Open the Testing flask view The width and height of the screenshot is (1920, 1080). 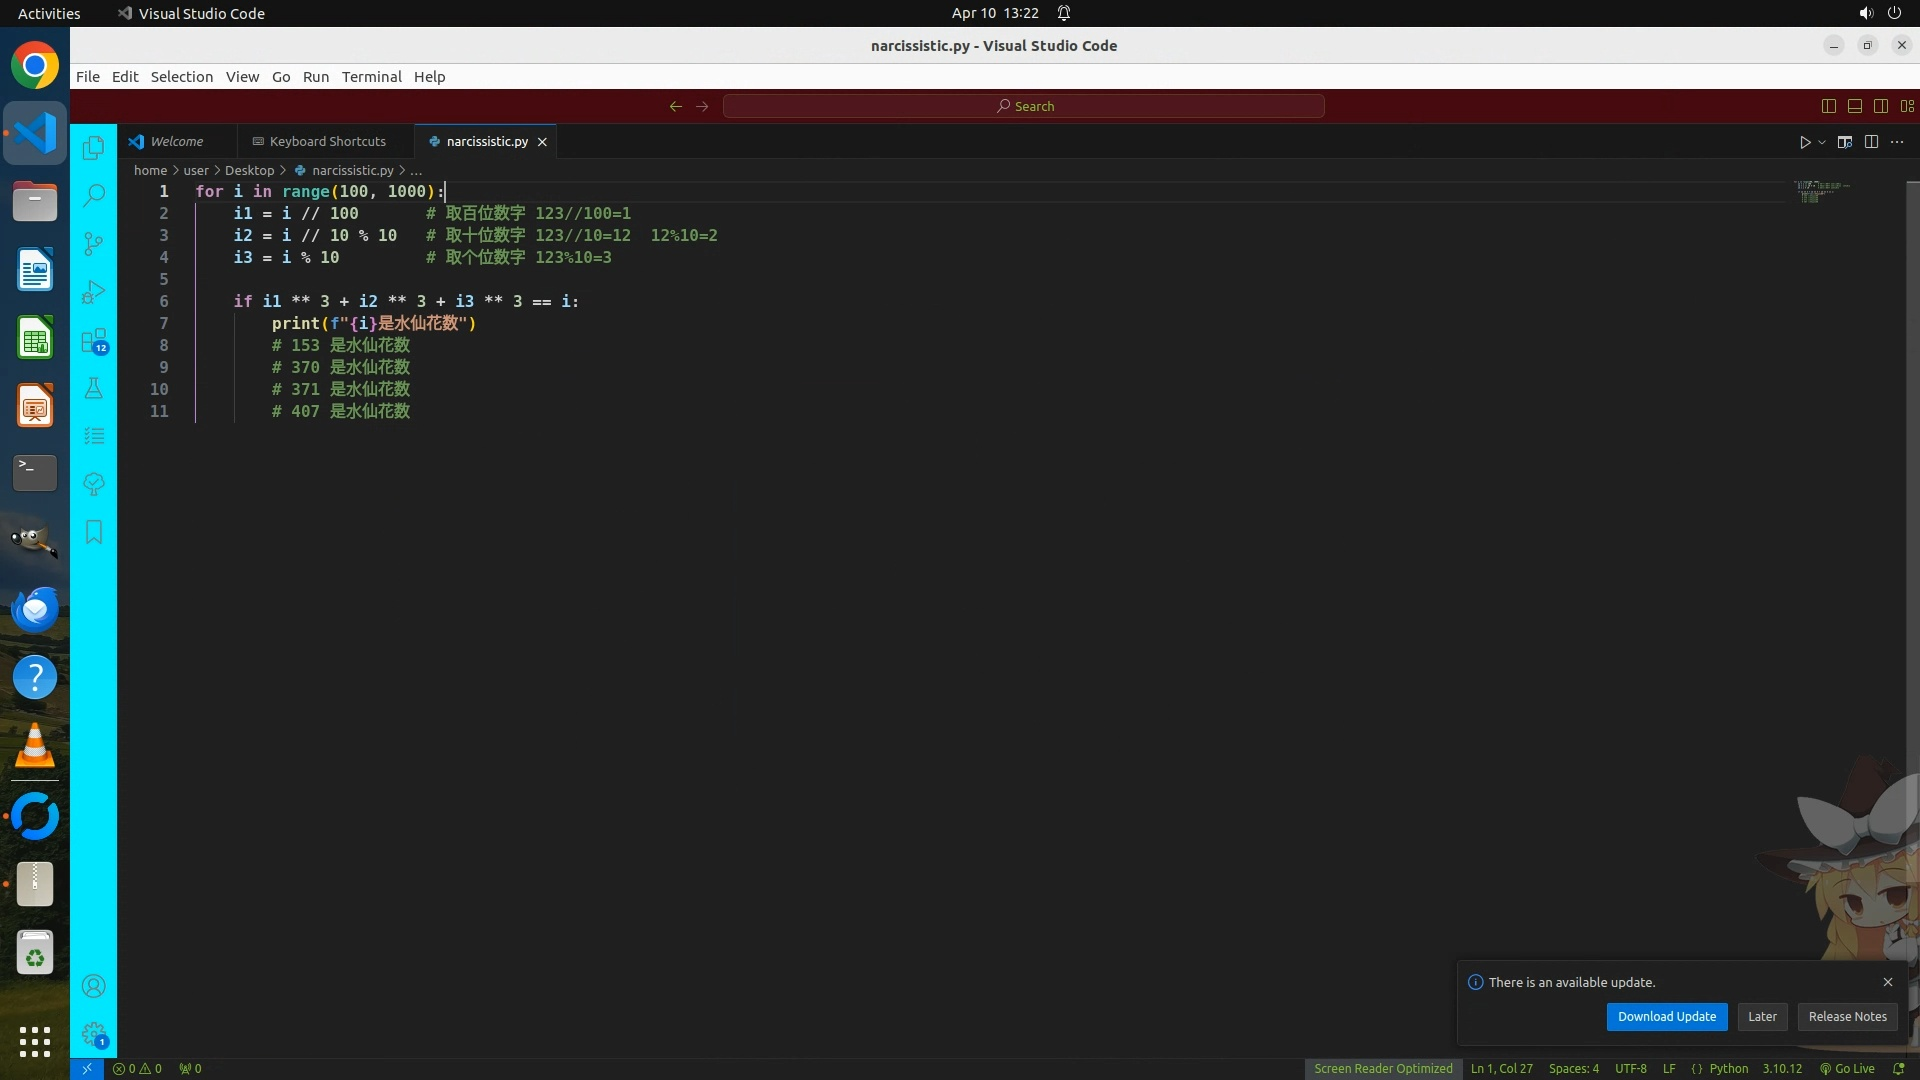point(93,389)
